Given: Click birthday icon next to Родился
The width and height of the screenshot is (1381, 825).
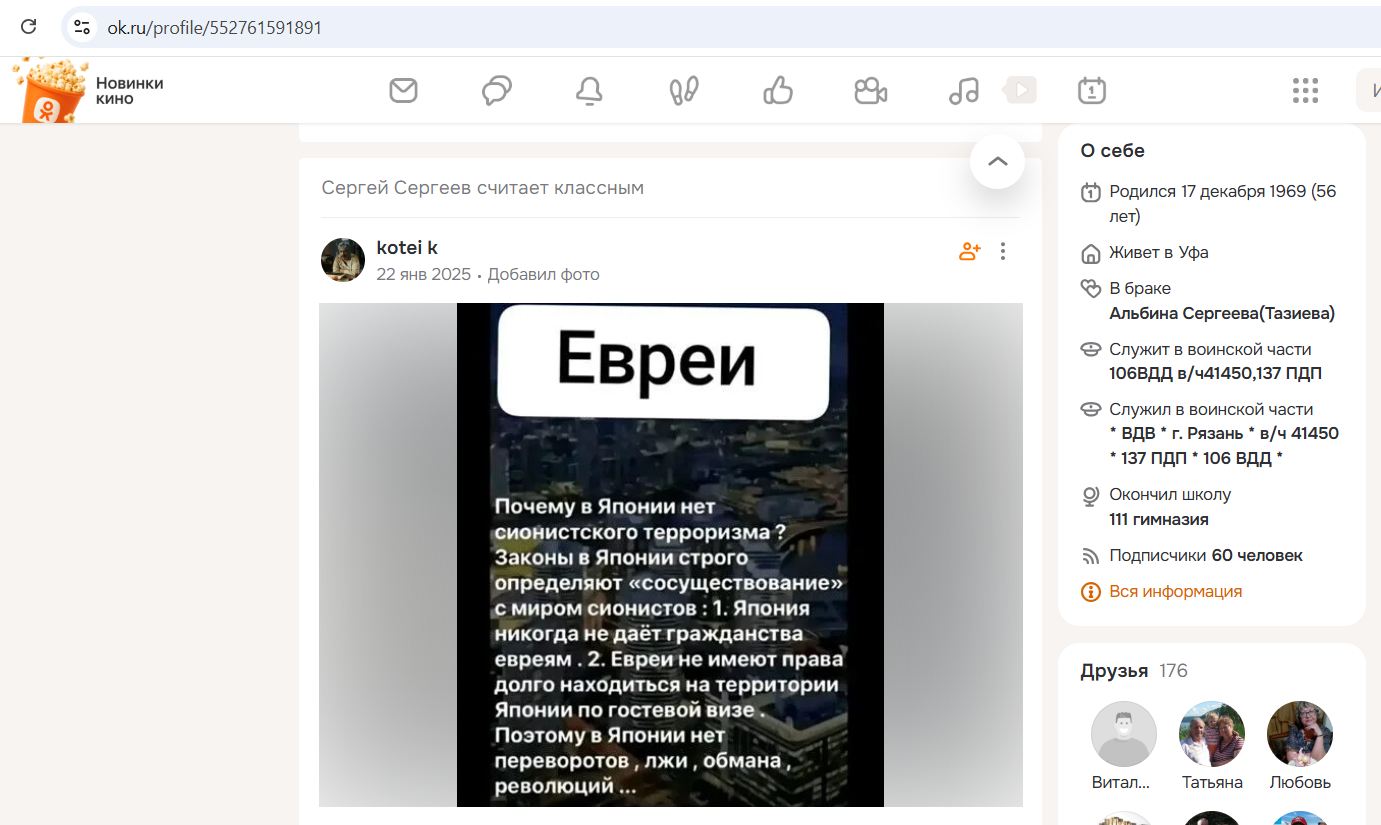Looking at the screenshot, I should pos(1091,192).
